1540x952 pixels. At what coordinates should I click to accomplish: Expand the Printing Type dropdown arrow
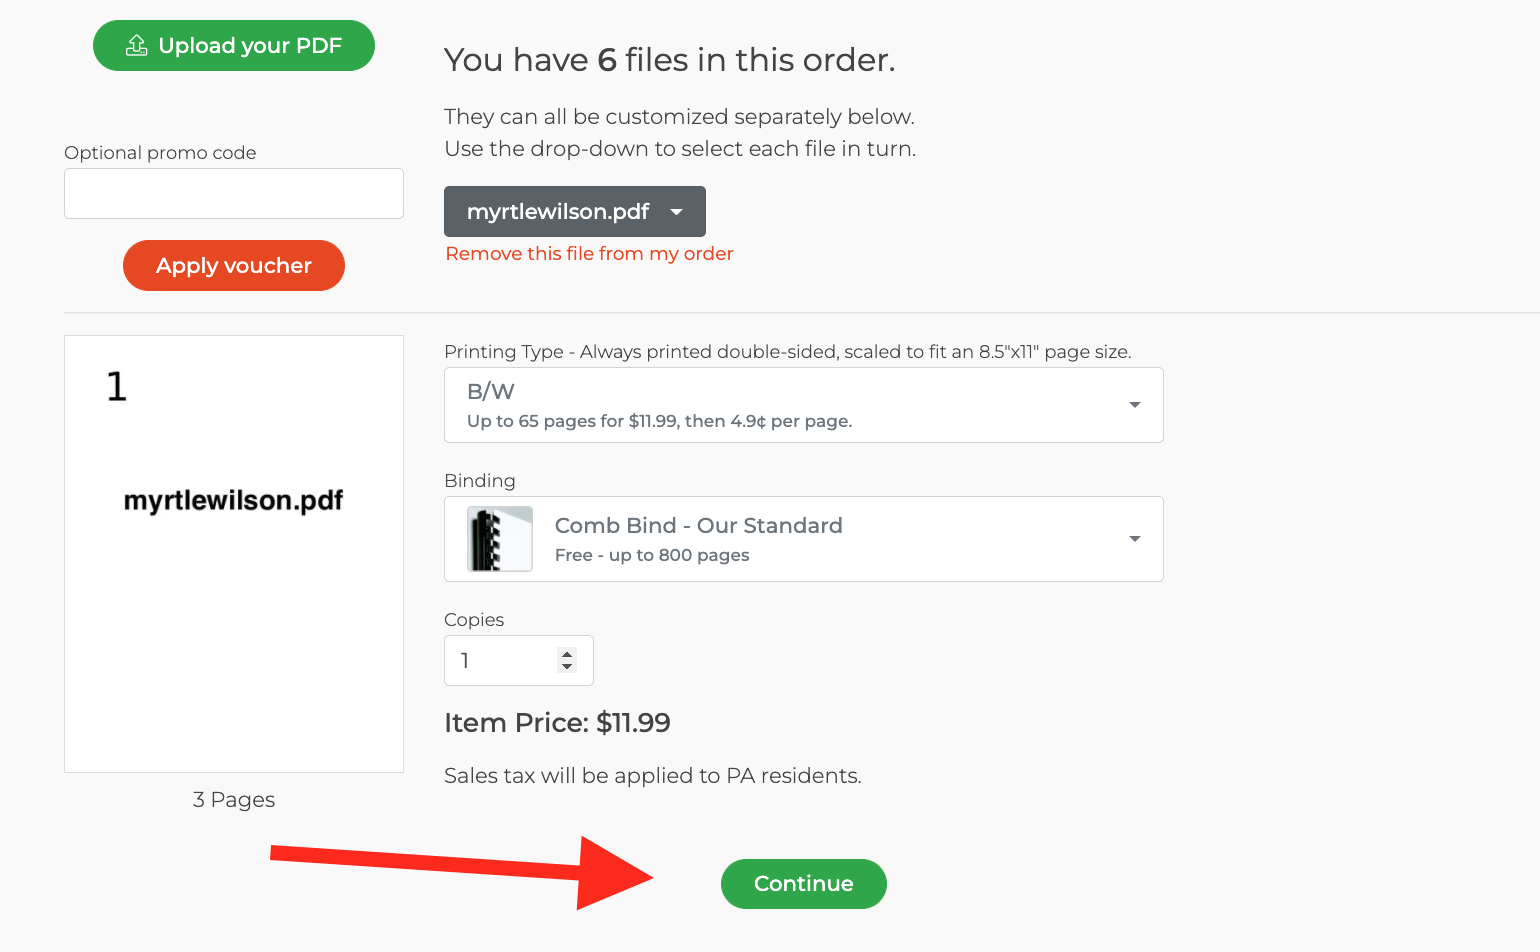(x=1135, y=405)
